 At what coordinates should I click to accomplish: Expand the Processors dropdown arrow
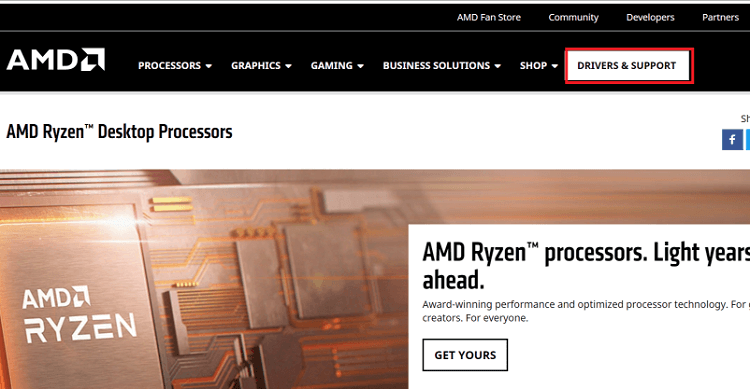(209, 66)
